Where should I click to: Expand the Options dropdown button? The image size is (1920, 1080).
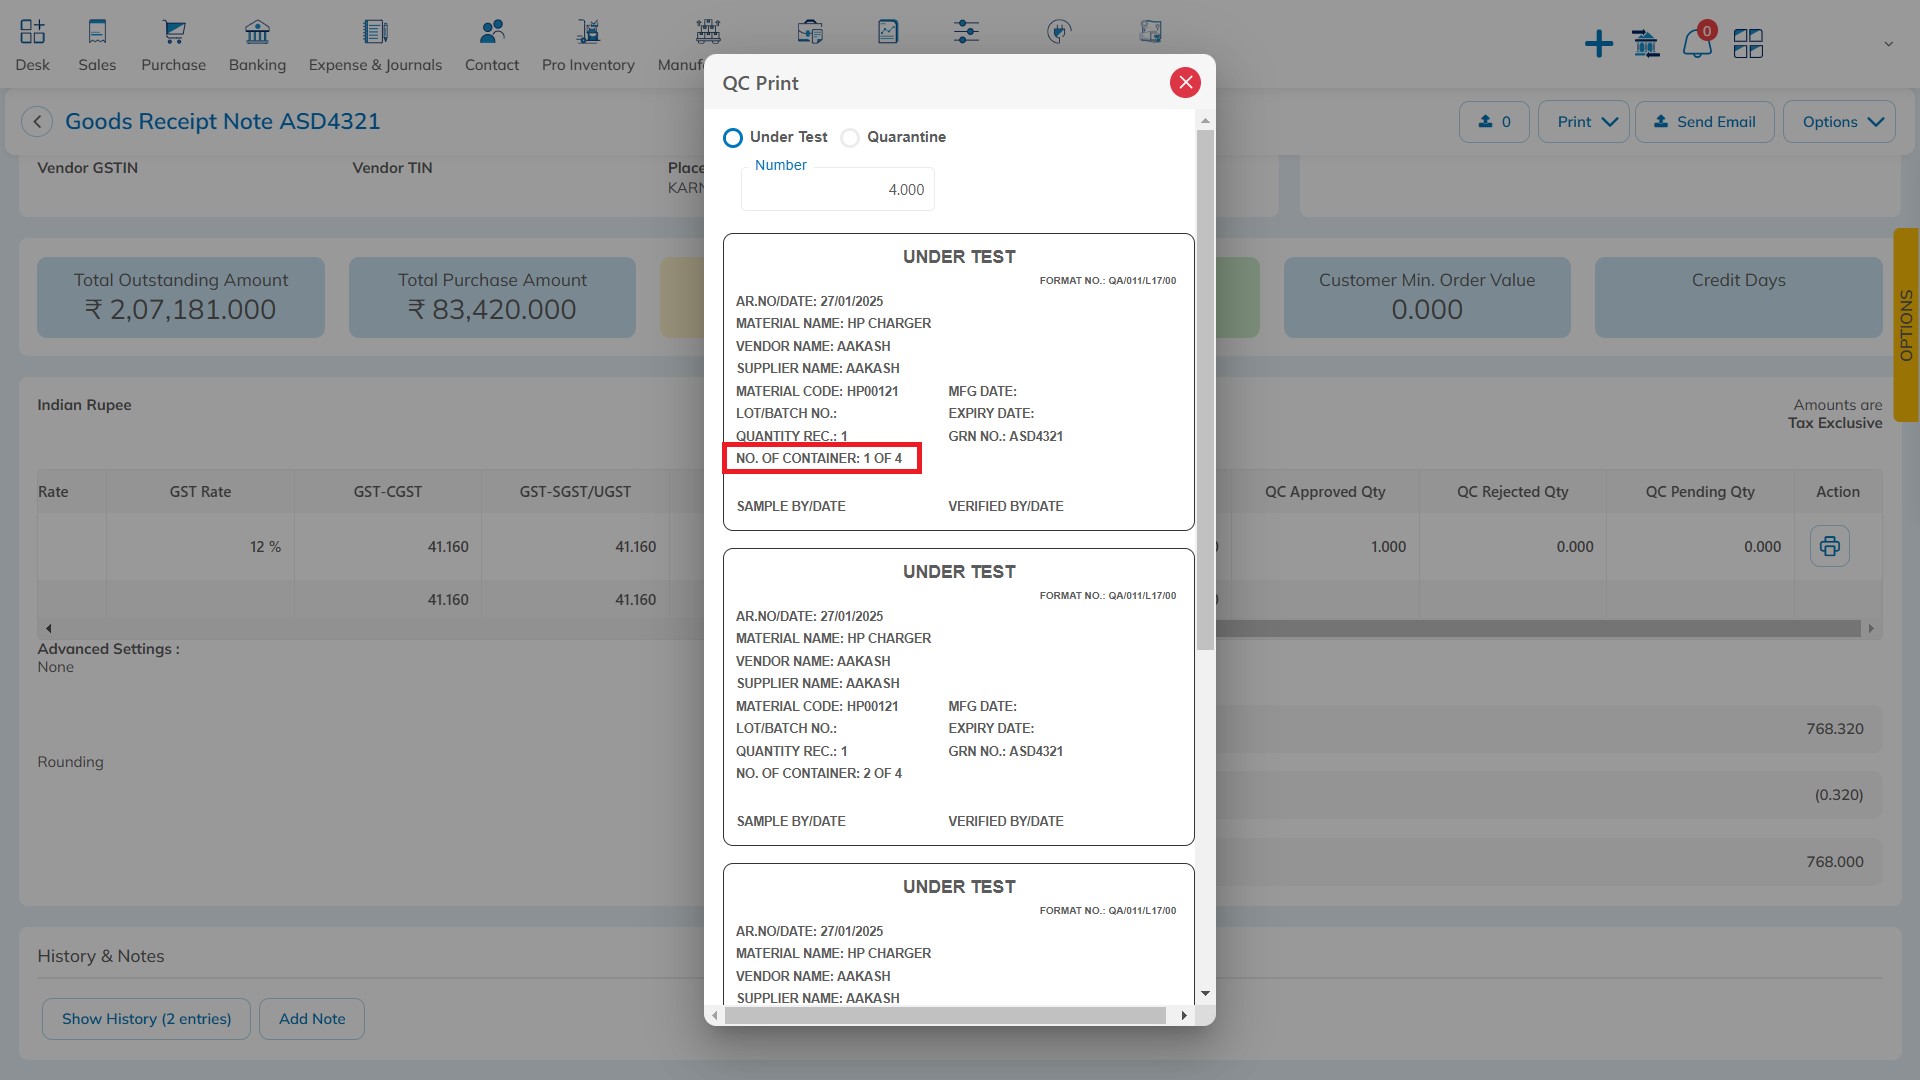pyautogui.click(x=1839, y=122)
